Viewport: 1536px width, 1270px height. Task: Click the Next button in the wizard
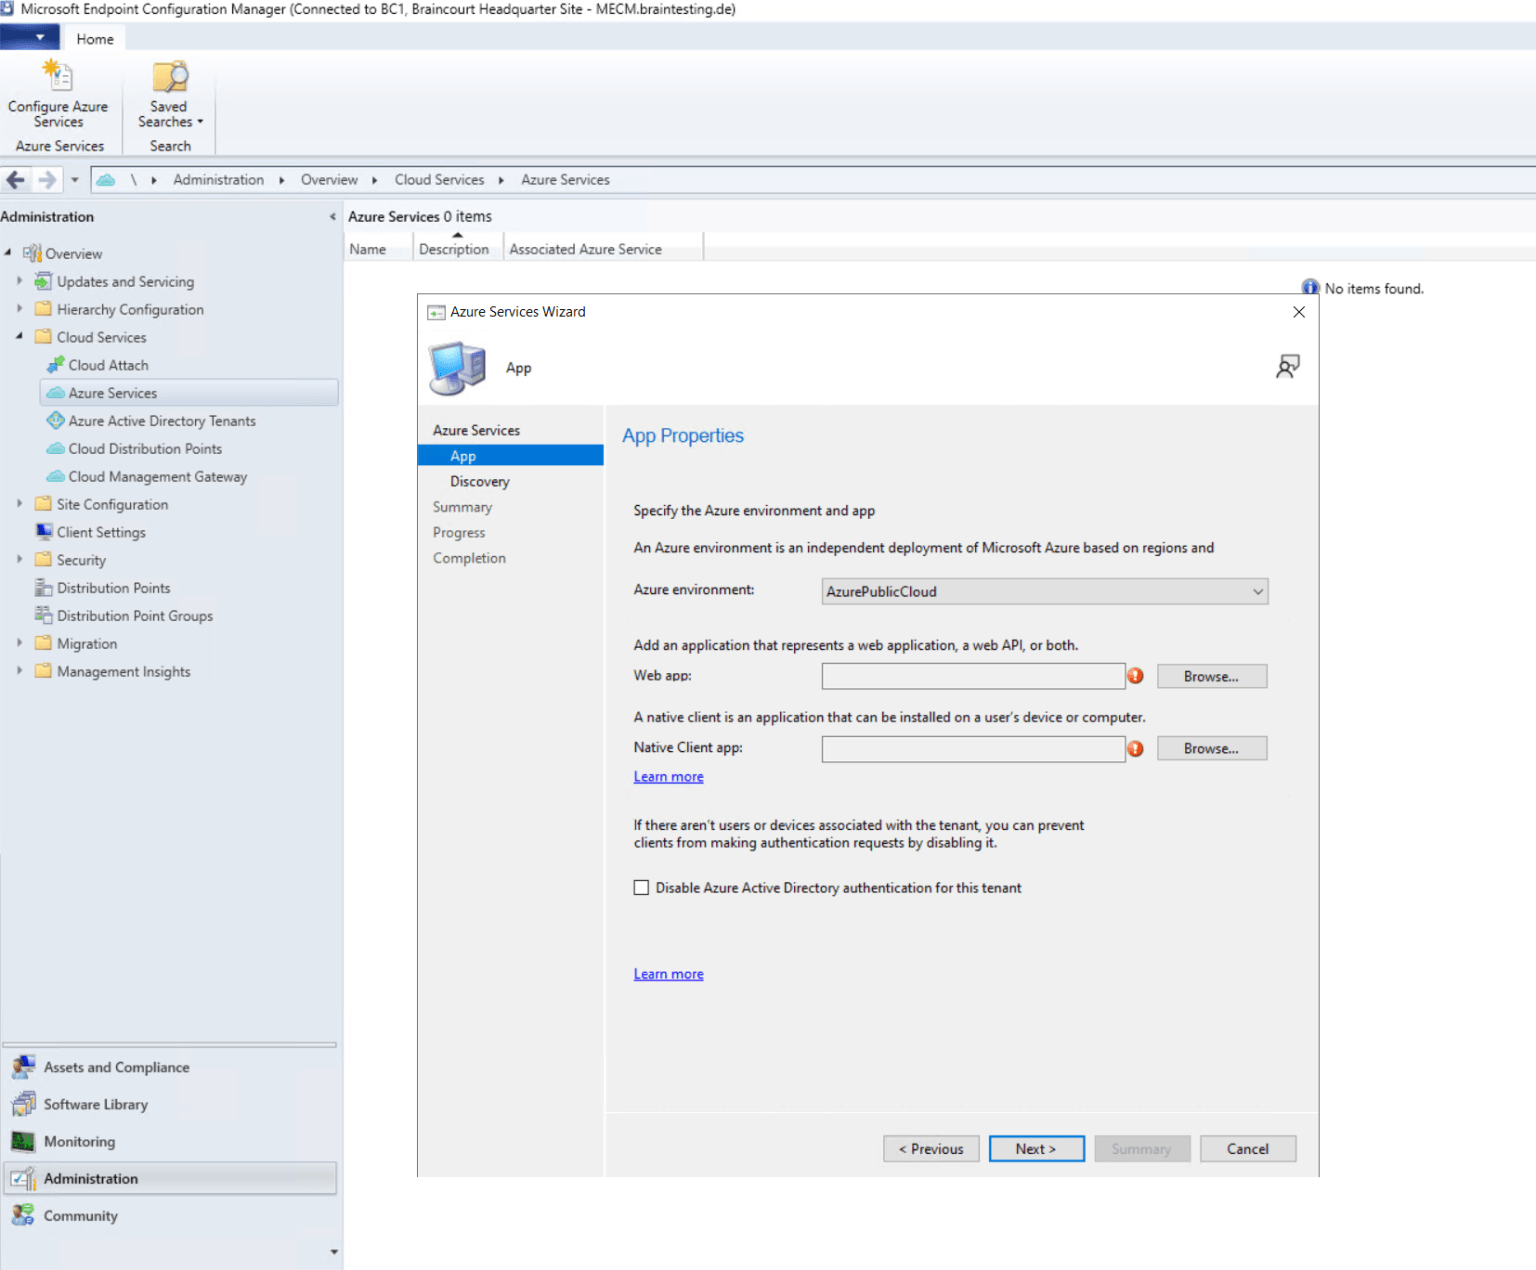[x=1036, y=1148]
